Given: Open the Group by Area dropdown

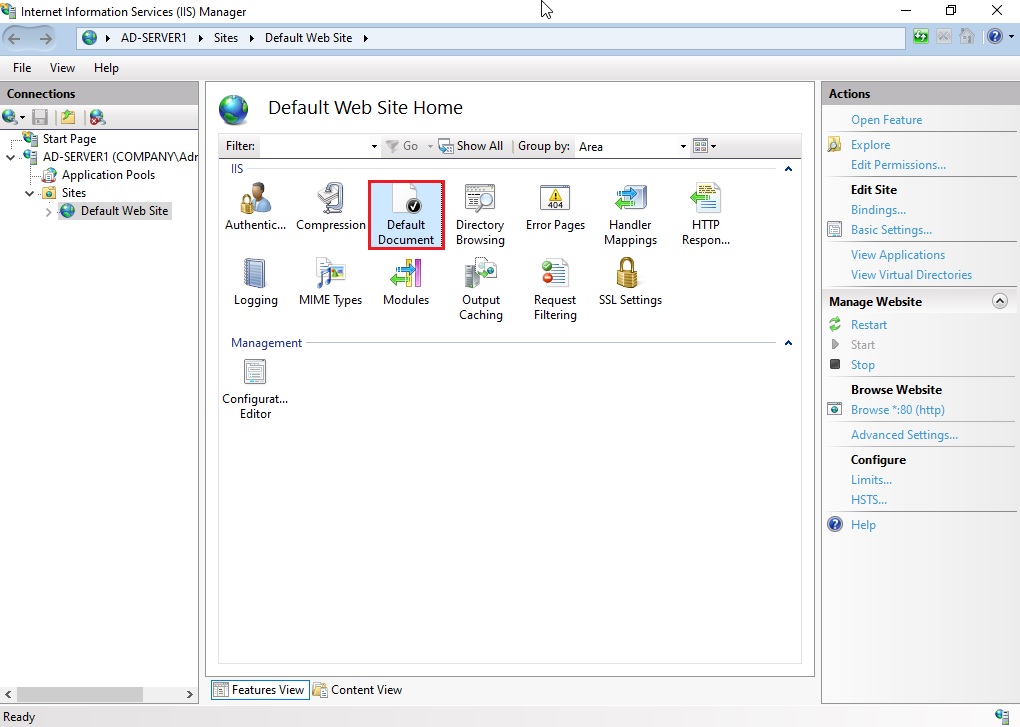Looking at the screenshot, I should click(x=632, y=147).
